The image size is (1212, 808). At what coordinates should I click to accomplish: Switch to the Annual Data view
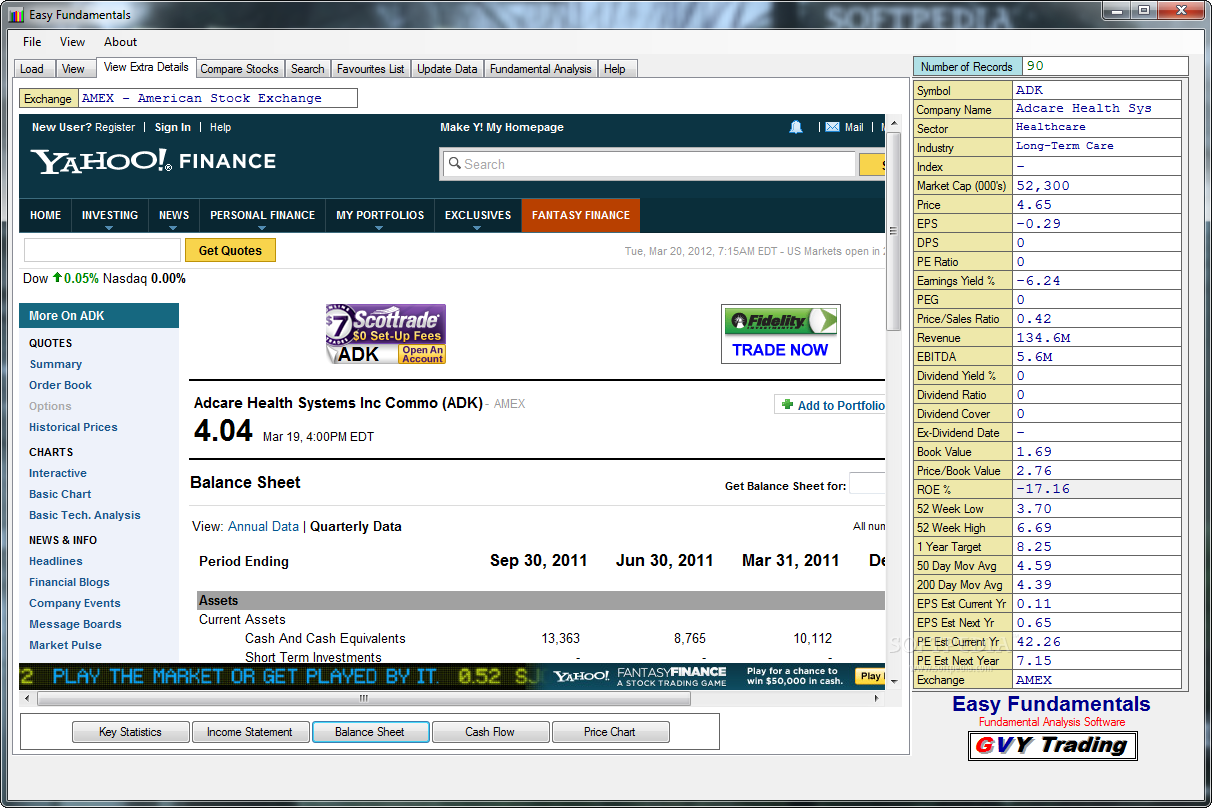click(263, 526)
